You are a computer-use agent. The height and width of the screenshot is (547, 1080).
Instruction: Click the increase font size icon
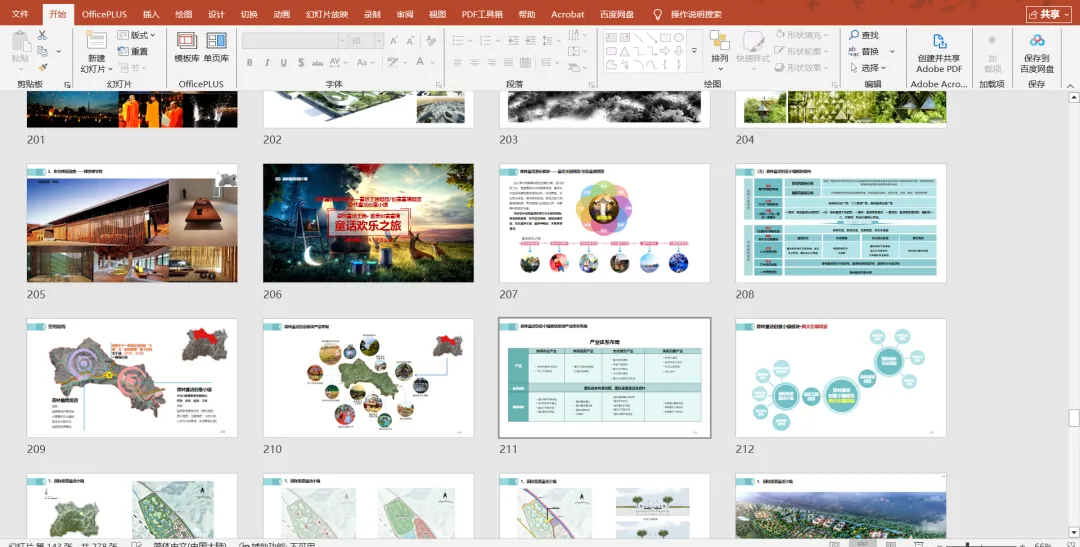click(x=394, y=41)
